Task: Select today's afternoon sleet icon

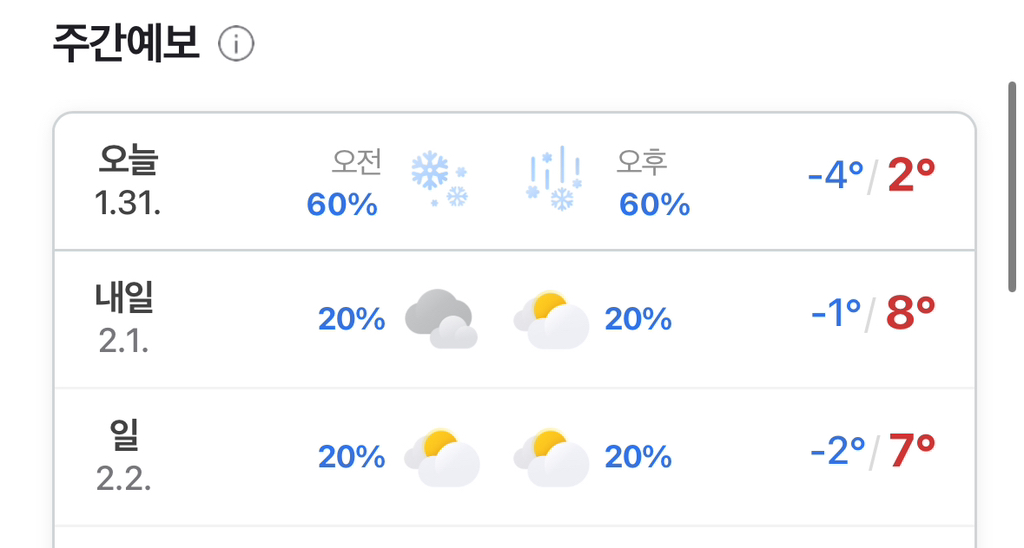Action: coord(554,178)
